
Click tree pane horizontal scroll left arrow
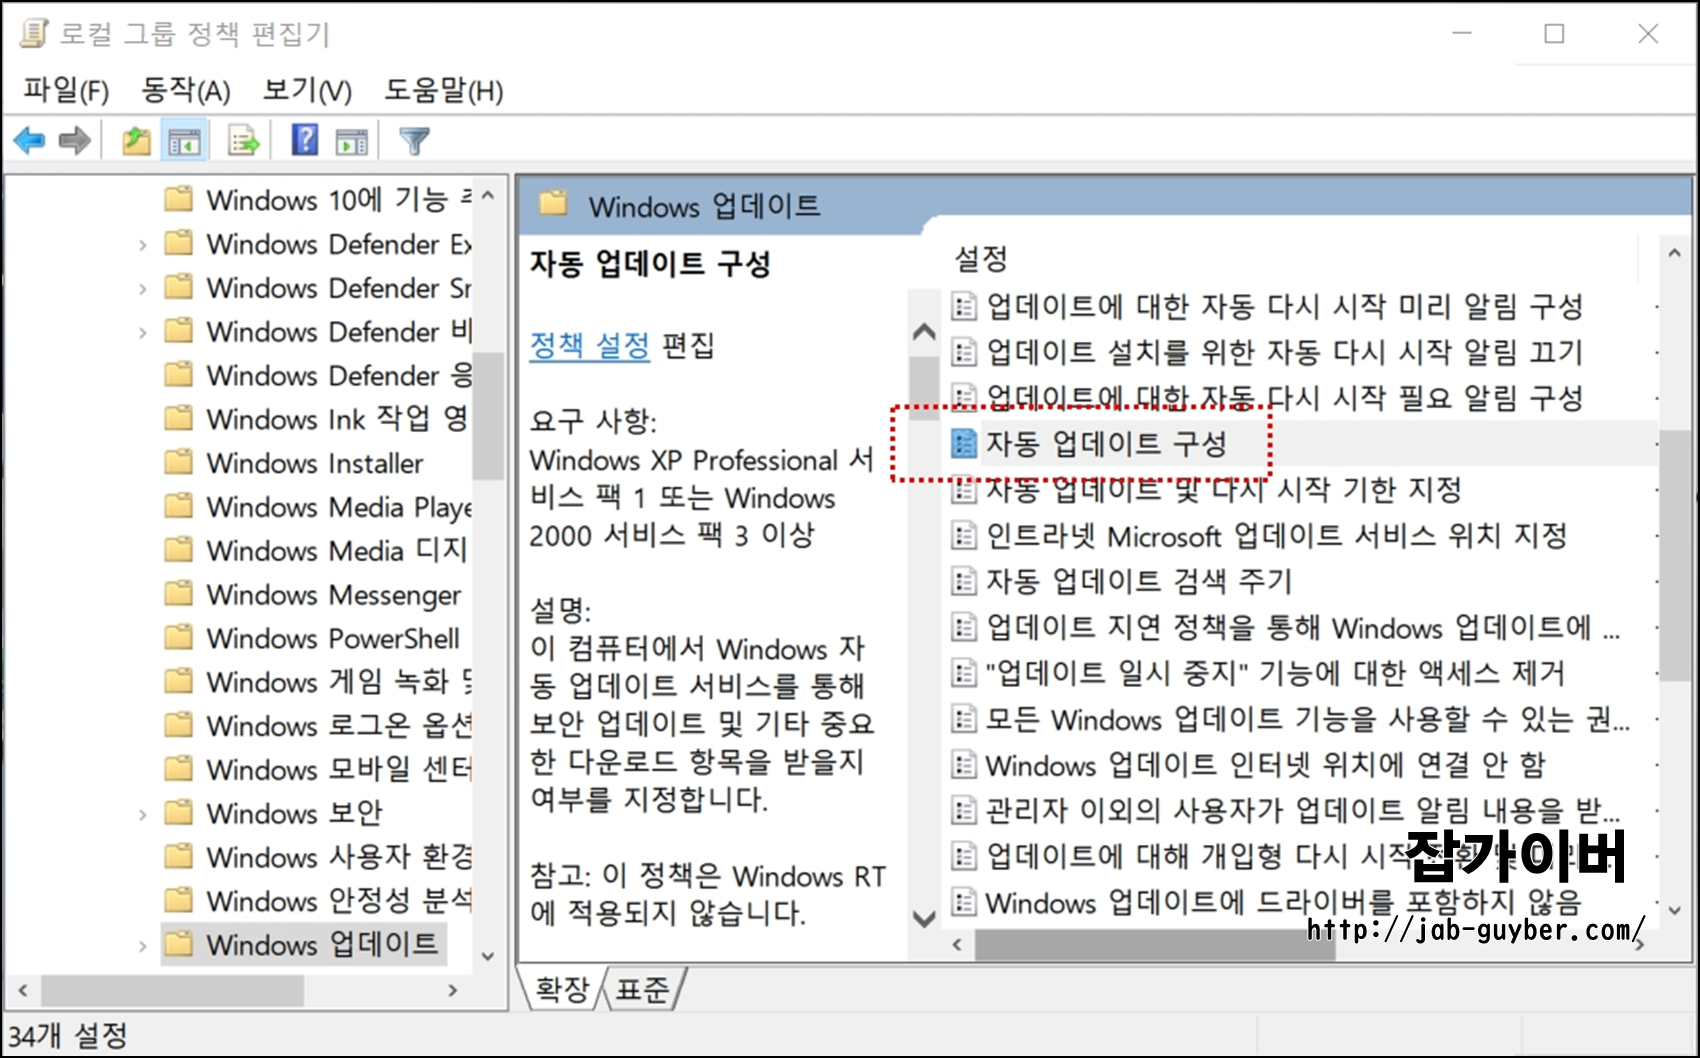click(x=23, y=990)
